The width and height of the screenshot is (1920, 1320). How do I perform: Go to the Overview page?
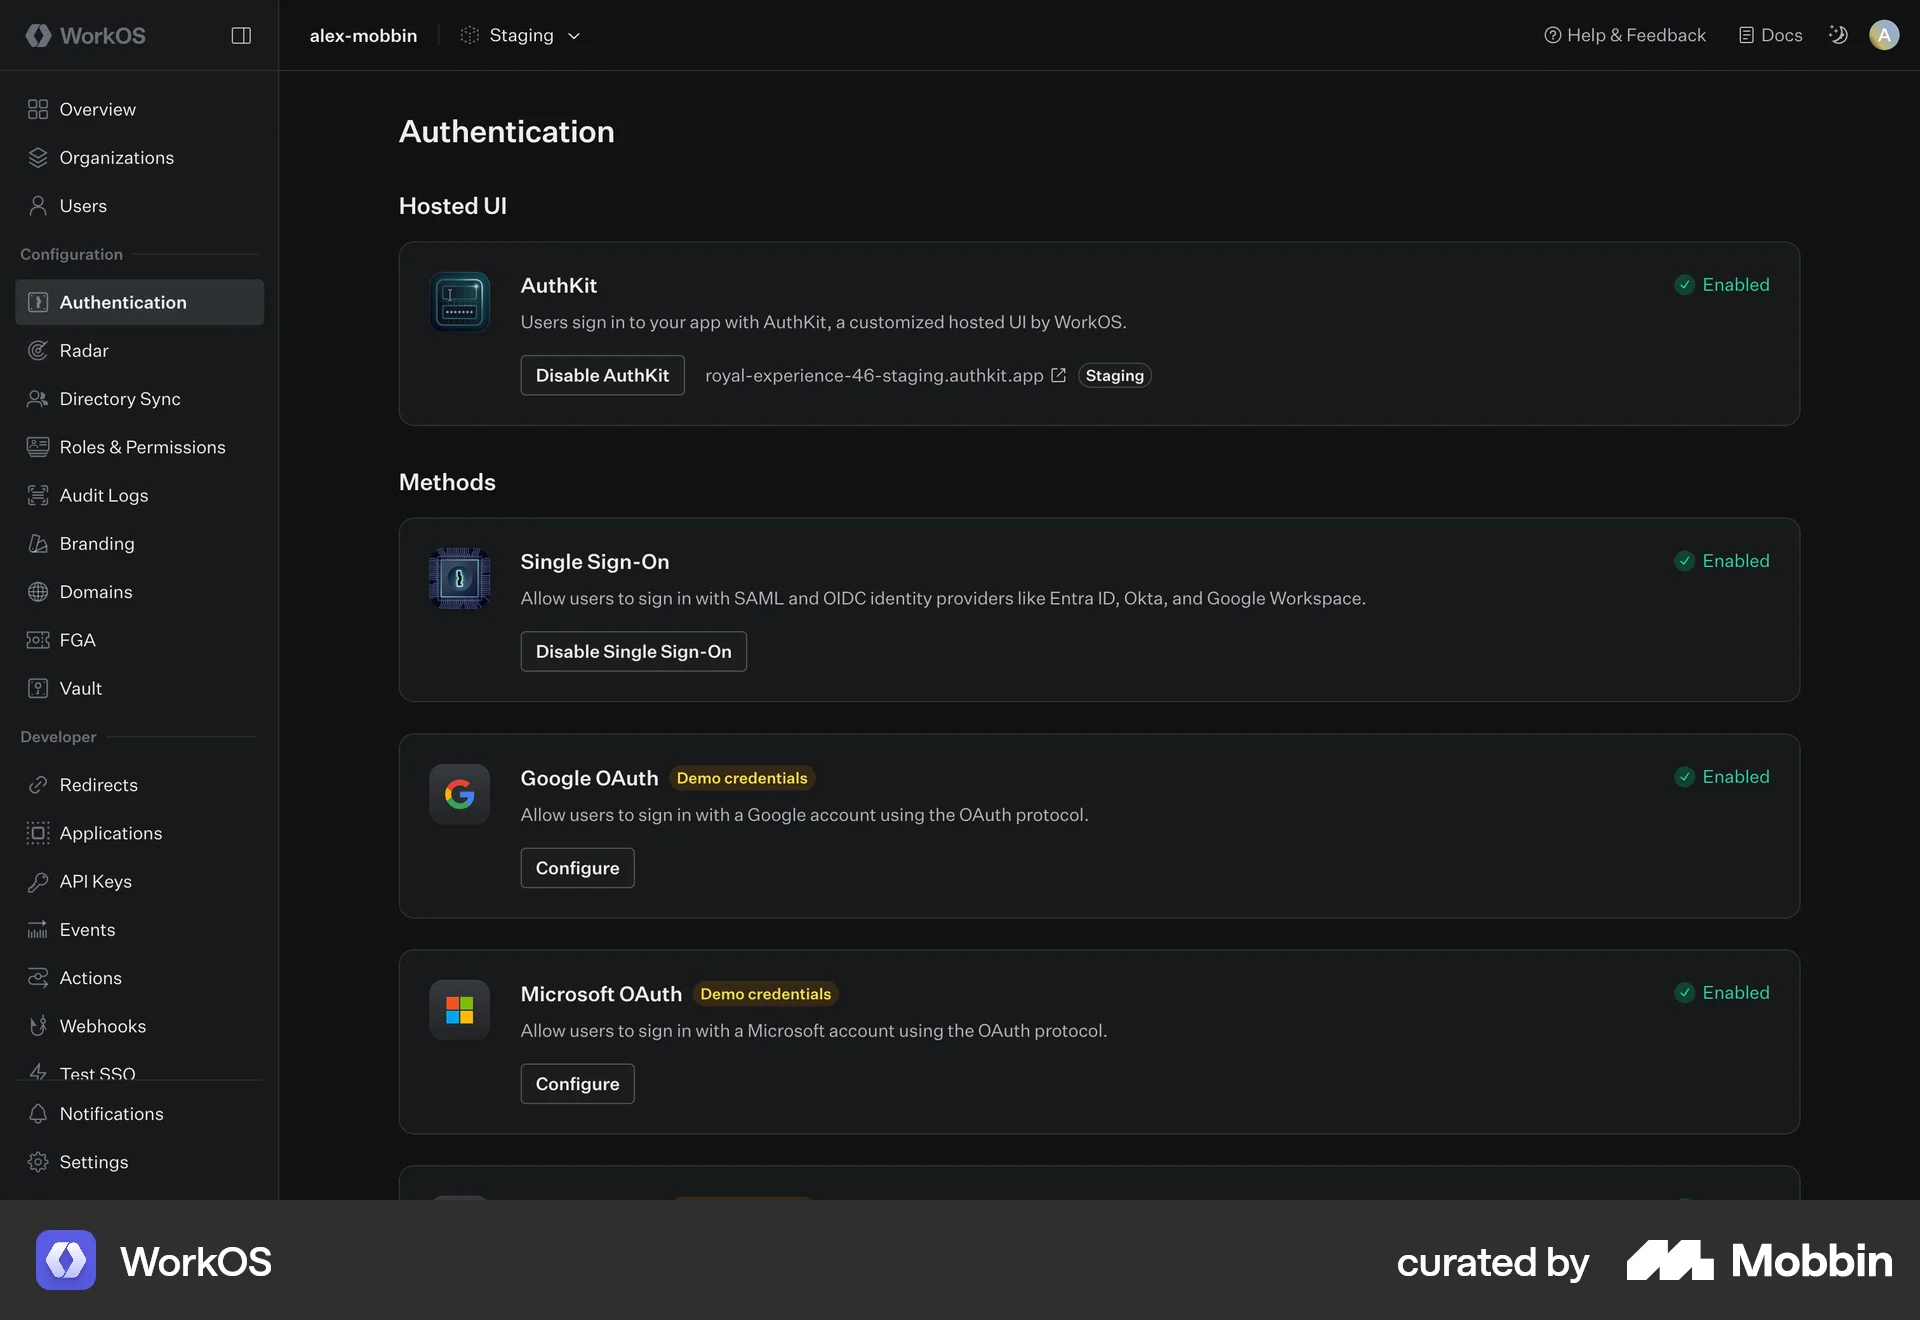tap(97, 109)
